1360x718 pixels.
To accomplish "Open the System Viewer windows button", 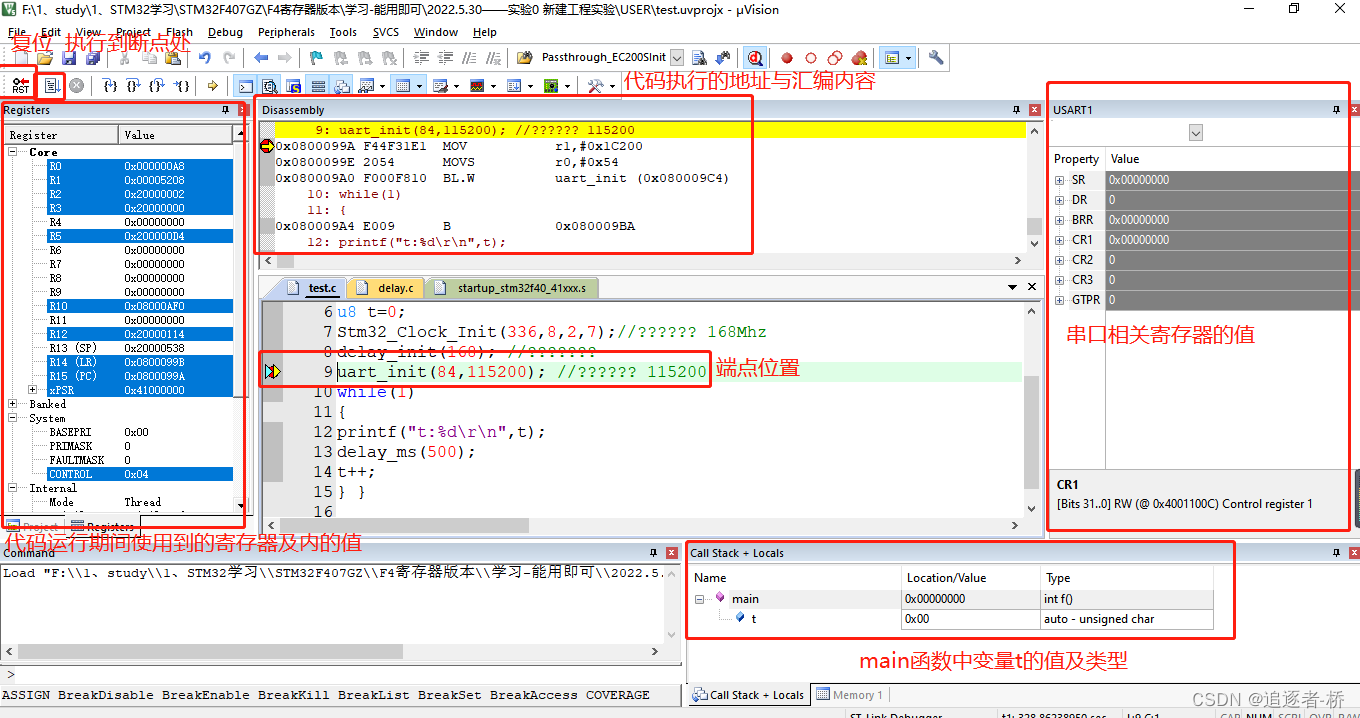I will coord(551,86).
